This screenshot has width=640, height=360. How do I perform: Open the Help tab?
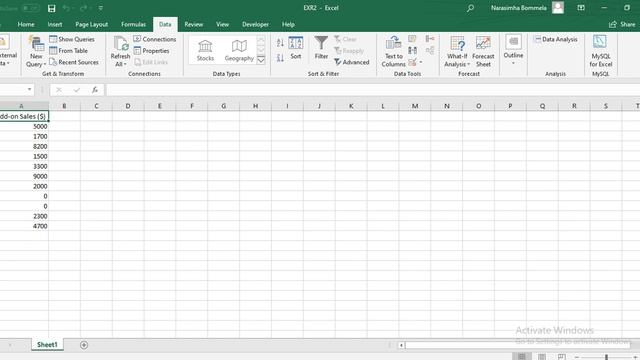[288, 24]
